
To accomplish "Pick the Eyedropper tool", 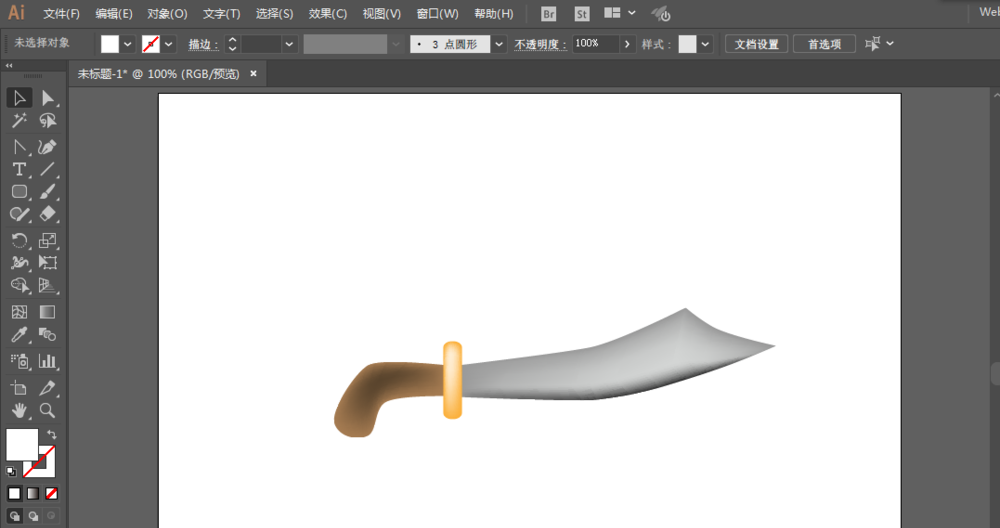I will point(19,336).
